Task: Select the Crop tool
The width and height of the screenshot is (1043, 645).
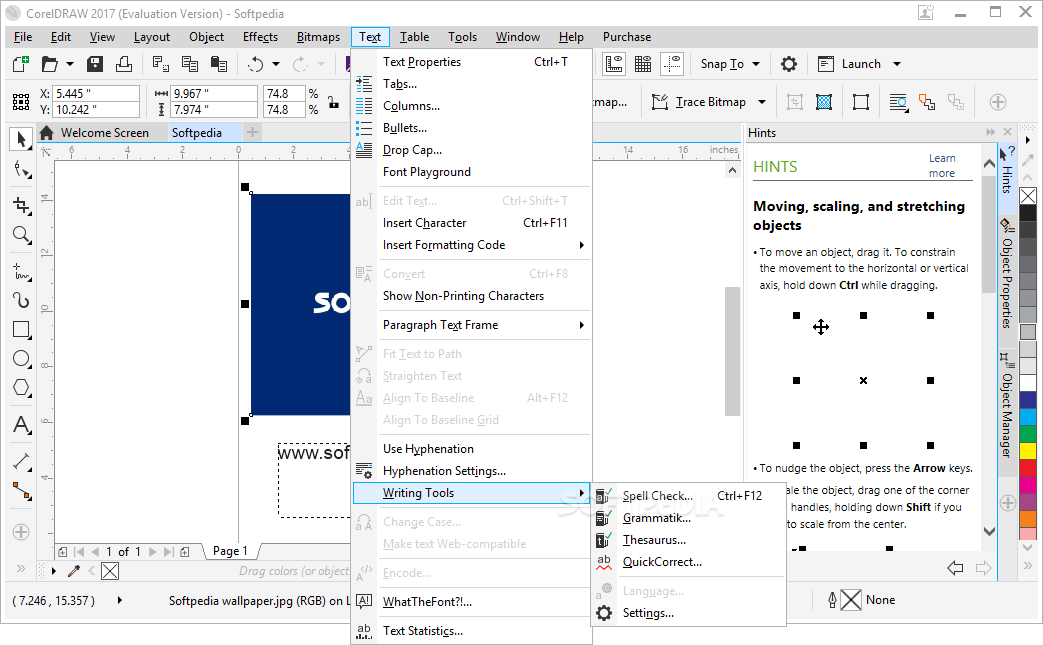Action: [x=22, y=206]
